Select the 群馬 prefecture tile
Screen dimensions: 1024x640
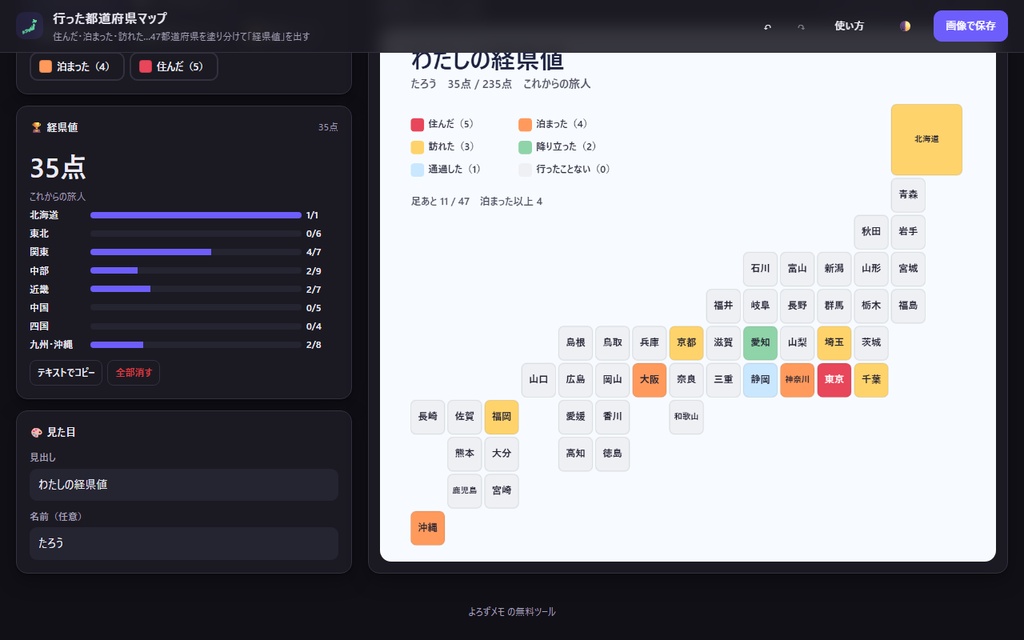click(x=834, y=306)
